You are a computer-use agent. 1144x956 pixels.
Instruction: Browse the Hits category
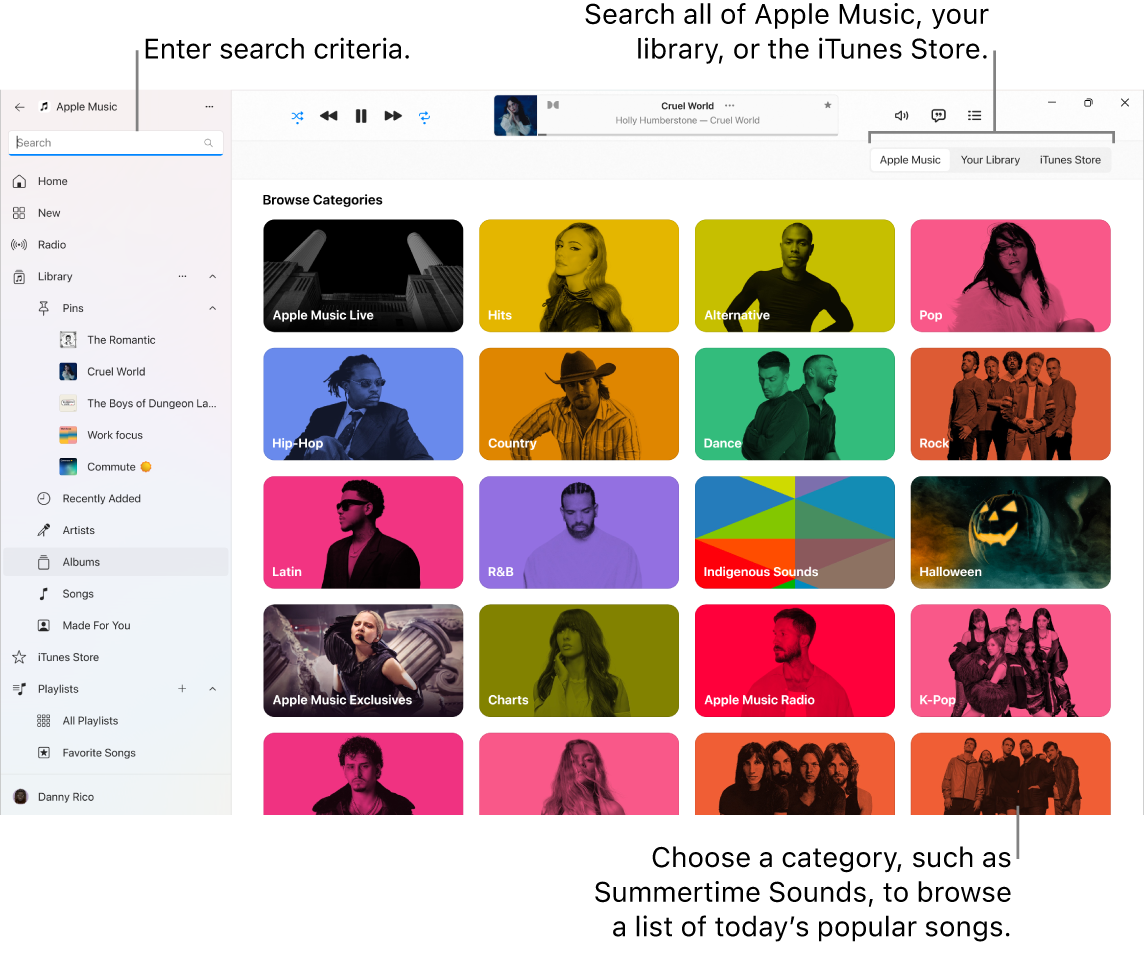579,276
